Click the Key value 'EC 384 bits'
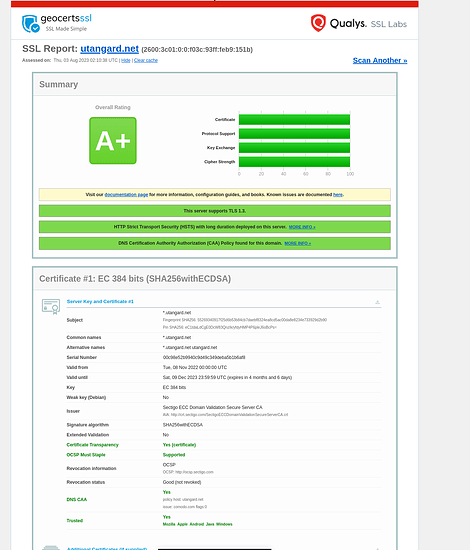The image size is (470, 550). (174, 388)
